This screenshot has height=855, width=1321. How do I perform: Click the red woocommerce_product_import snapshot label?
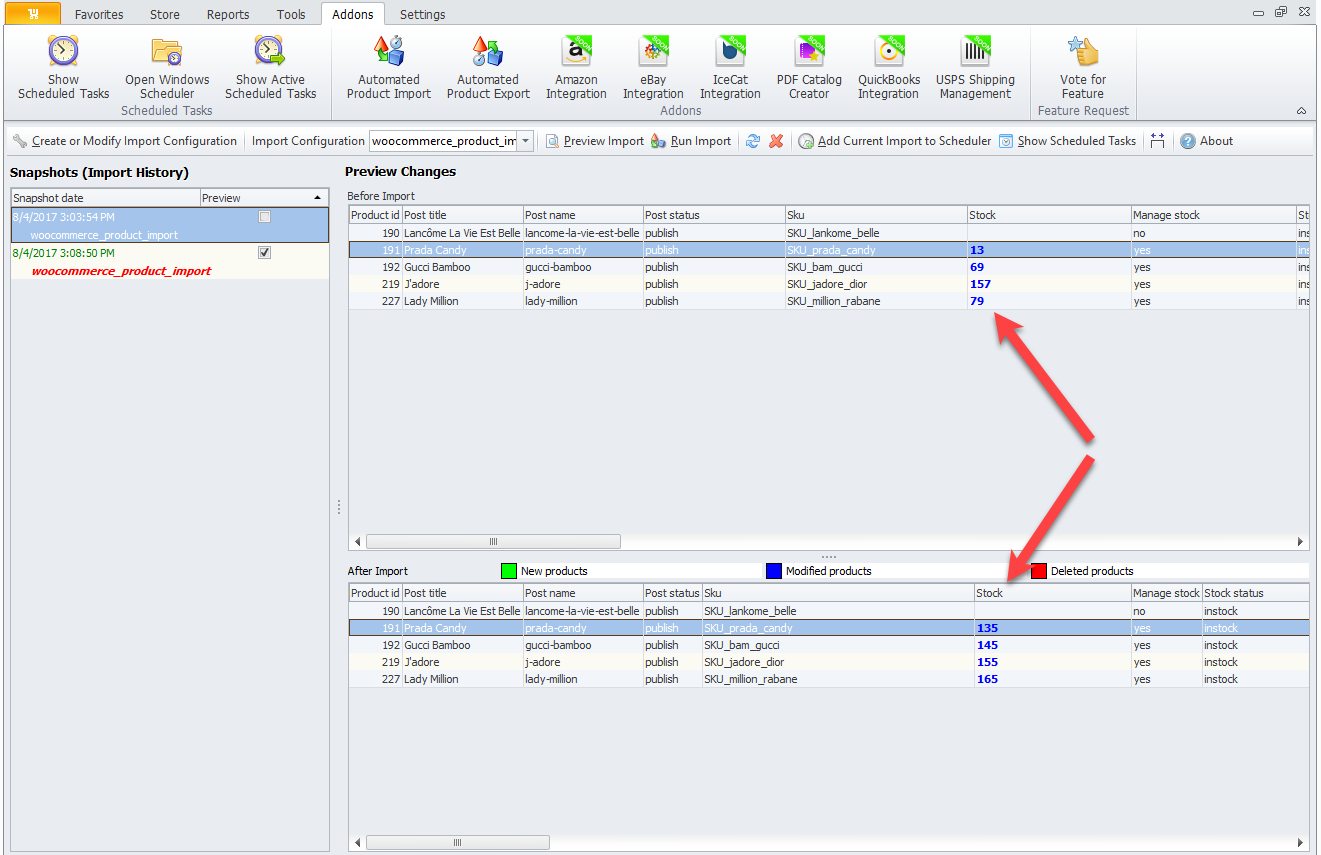point(121,271)
